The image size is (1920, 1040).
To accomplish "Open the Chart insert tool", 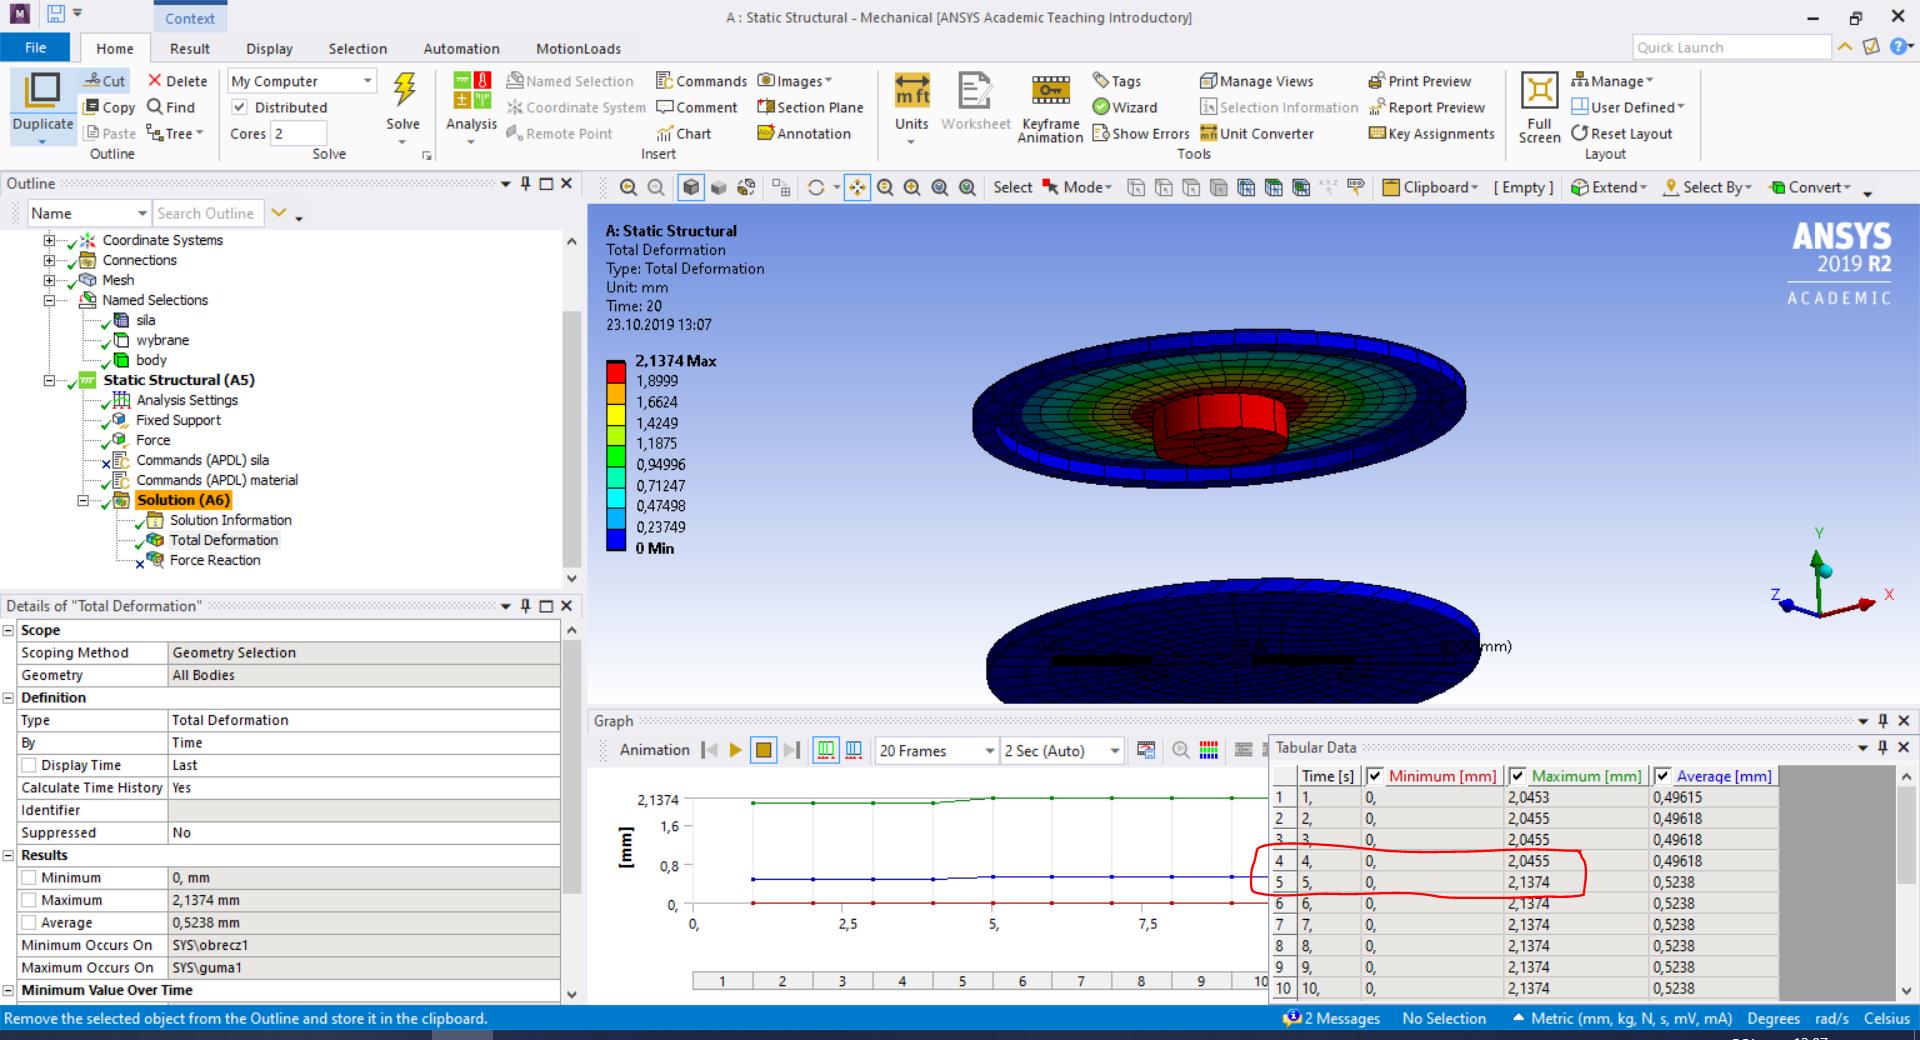I will (684, 133).
